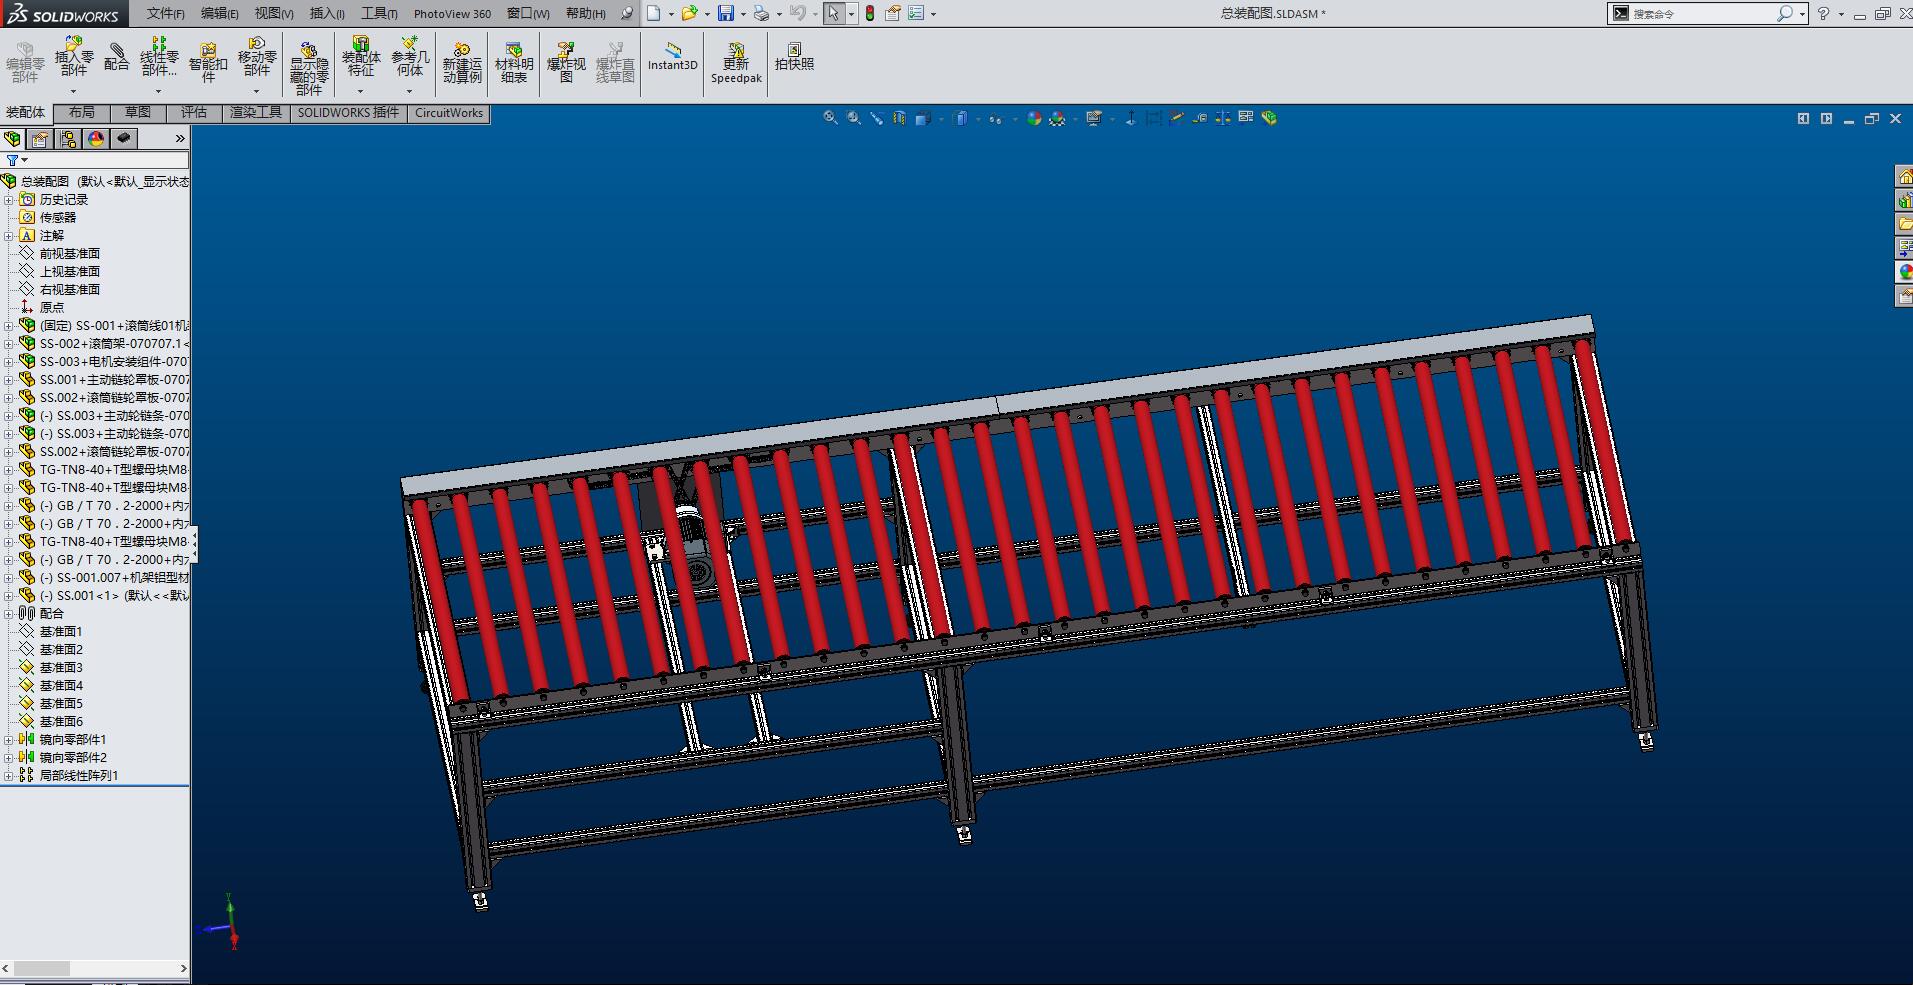Click the Print icon
The height and width of the screenshot is (985, 1913).
761,13
